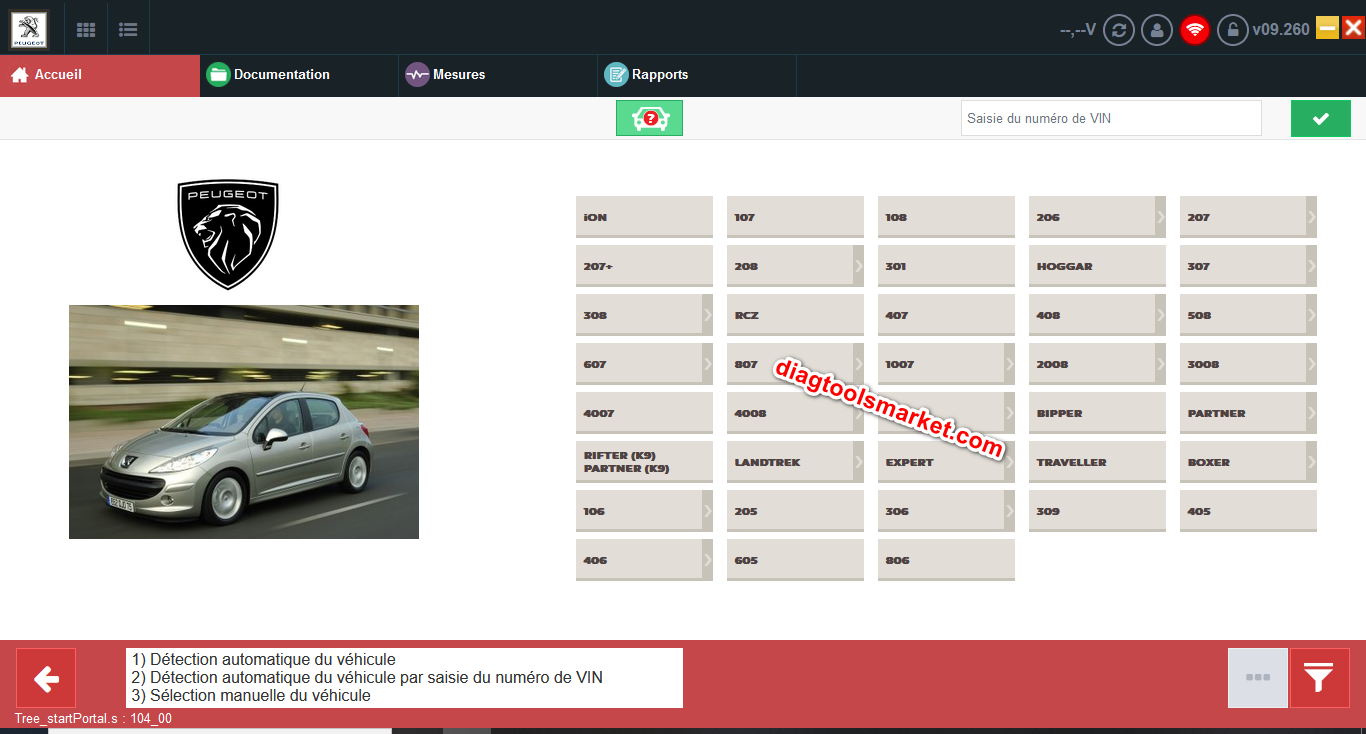Image resolution: width=1366 pixels, height=734 pixels.
Task: Go back using the left arrow button
Action: point(46,678)
